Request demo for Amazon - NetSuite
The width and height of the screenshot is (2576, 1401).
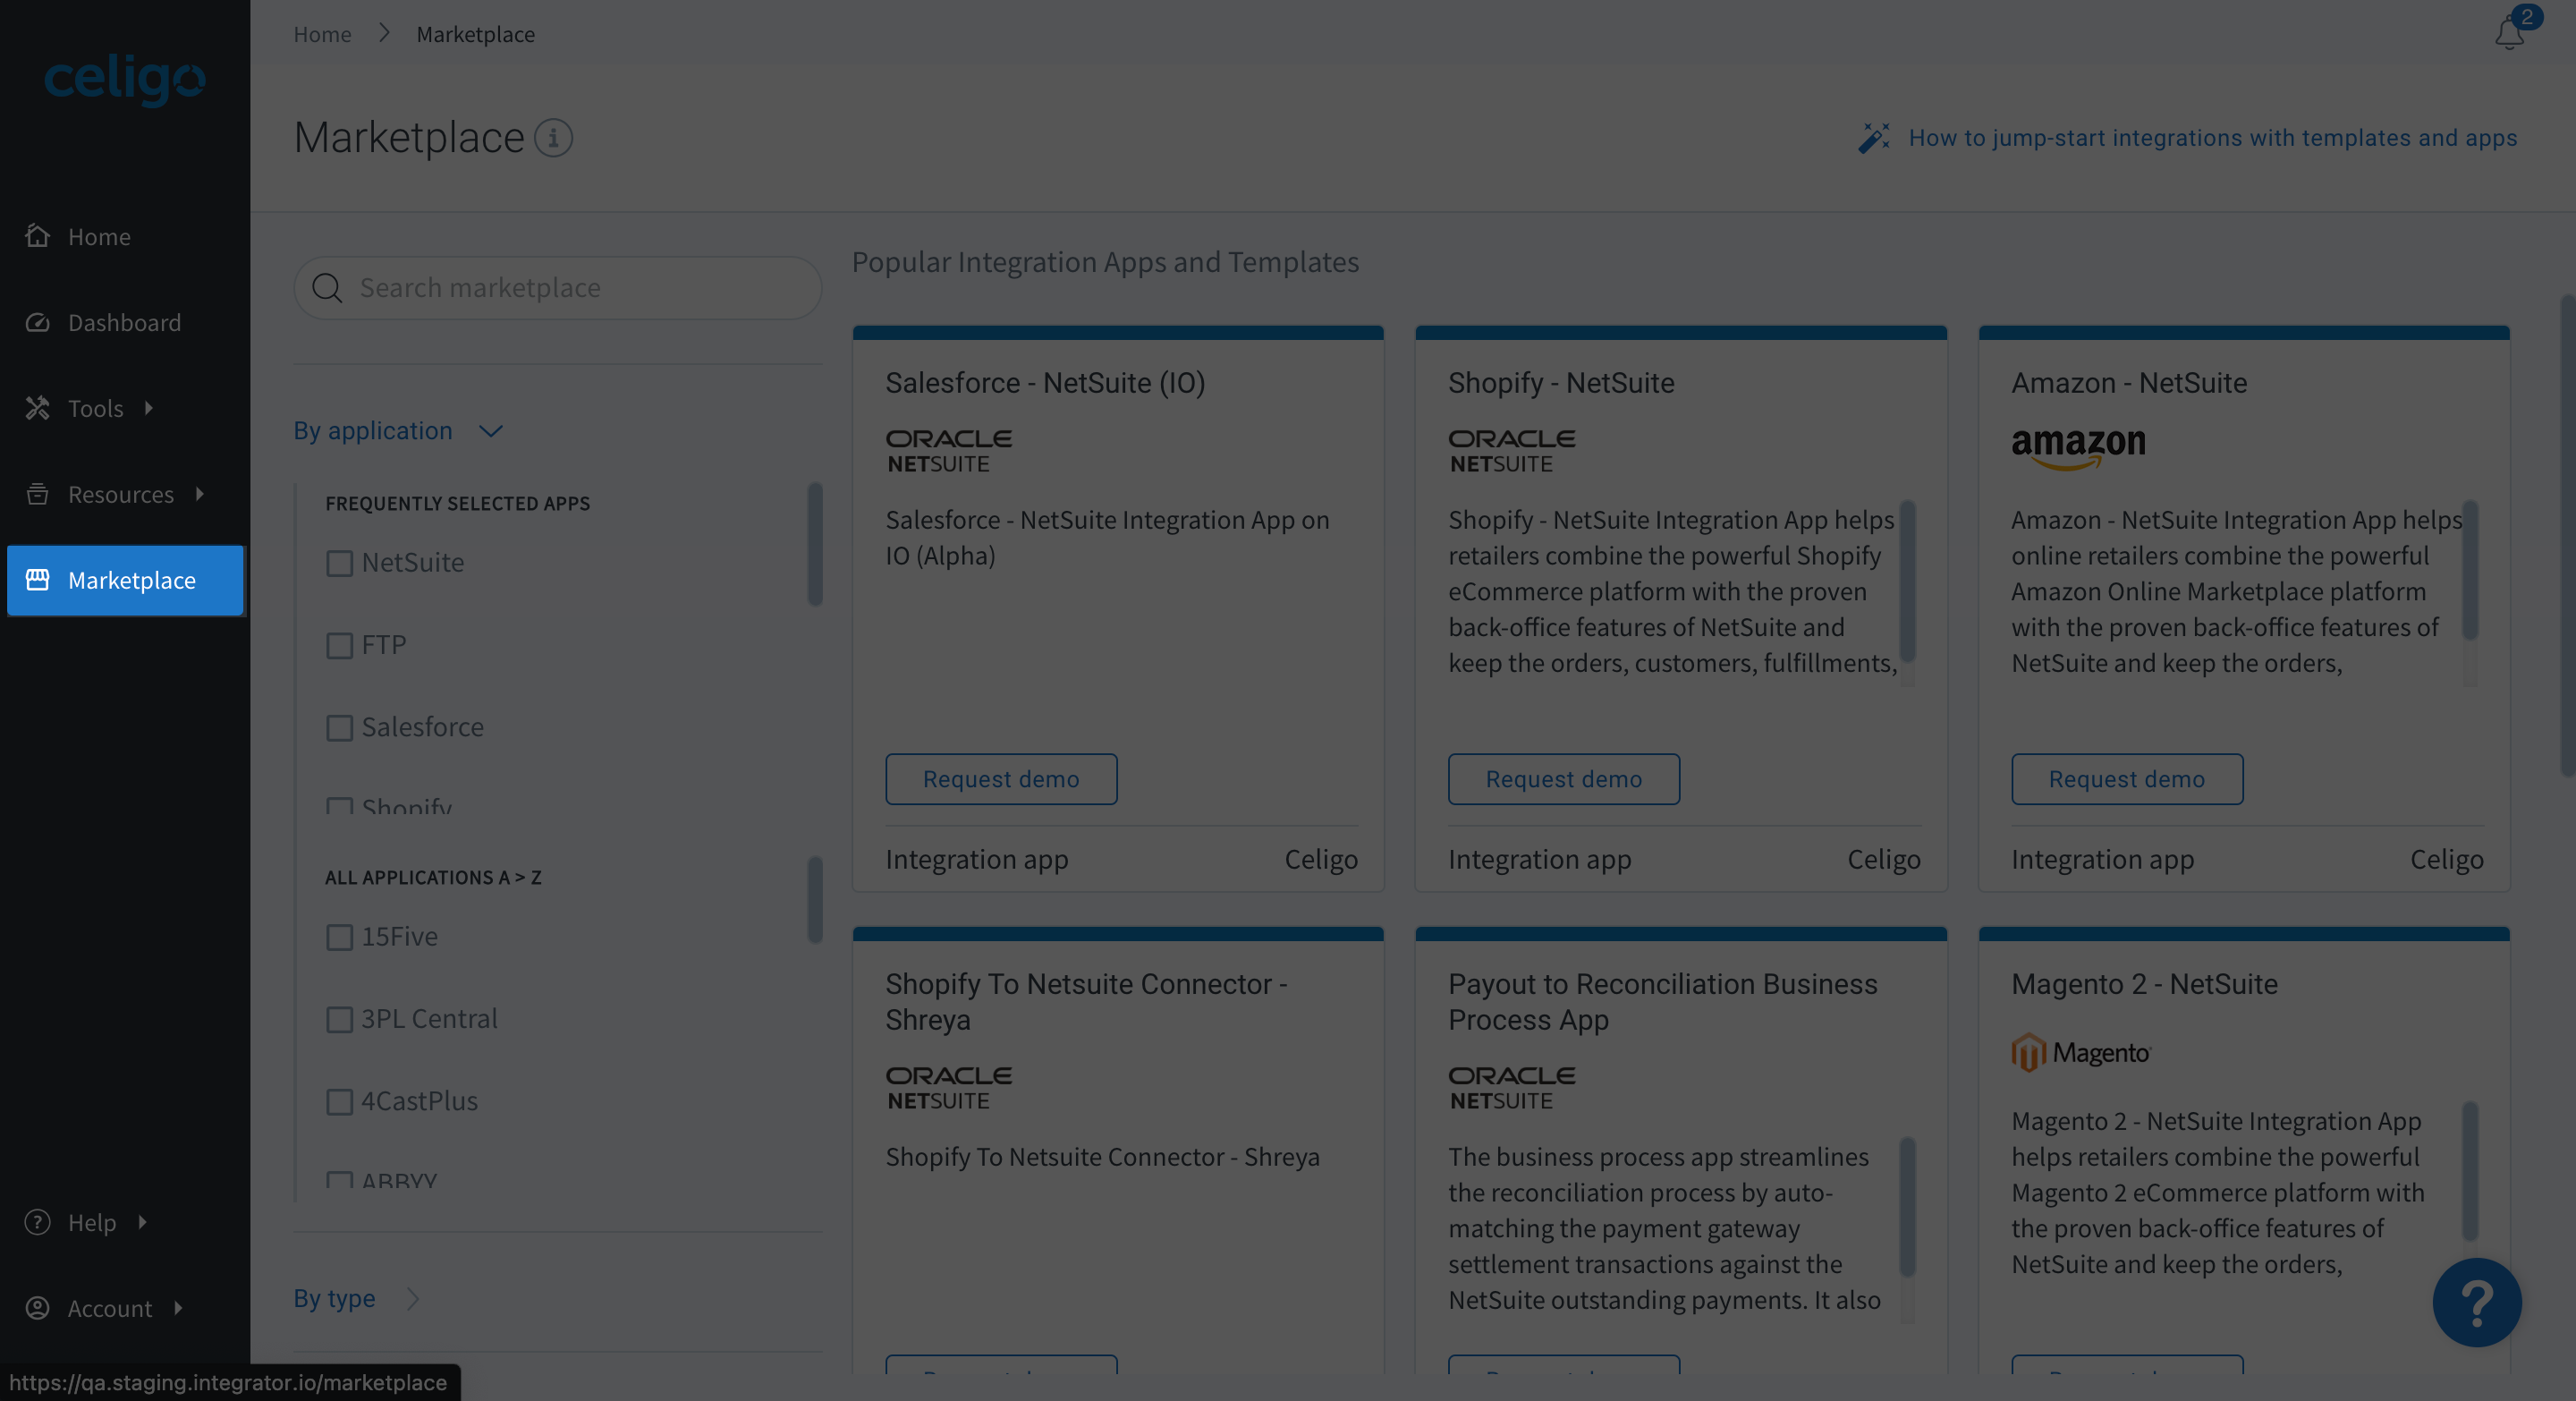[x=2126, y=779]
